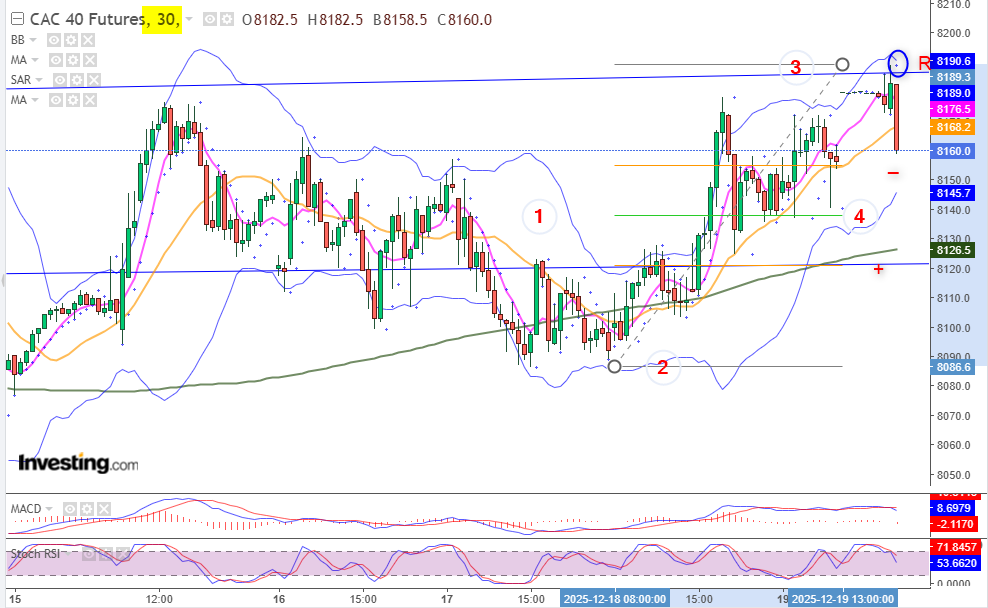Viewport: 988px width, 608px height.
Task: Expand the Stoch RSI dropdown arrow
Action: pos(69,554)
